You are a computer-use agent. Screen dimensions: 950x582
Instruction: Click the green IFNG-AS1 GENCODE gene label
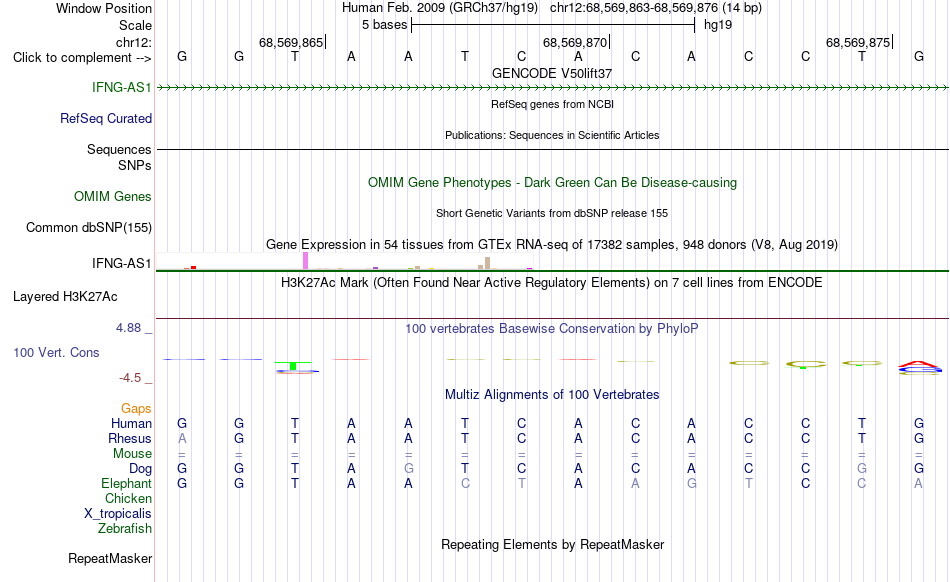[121, 87]
